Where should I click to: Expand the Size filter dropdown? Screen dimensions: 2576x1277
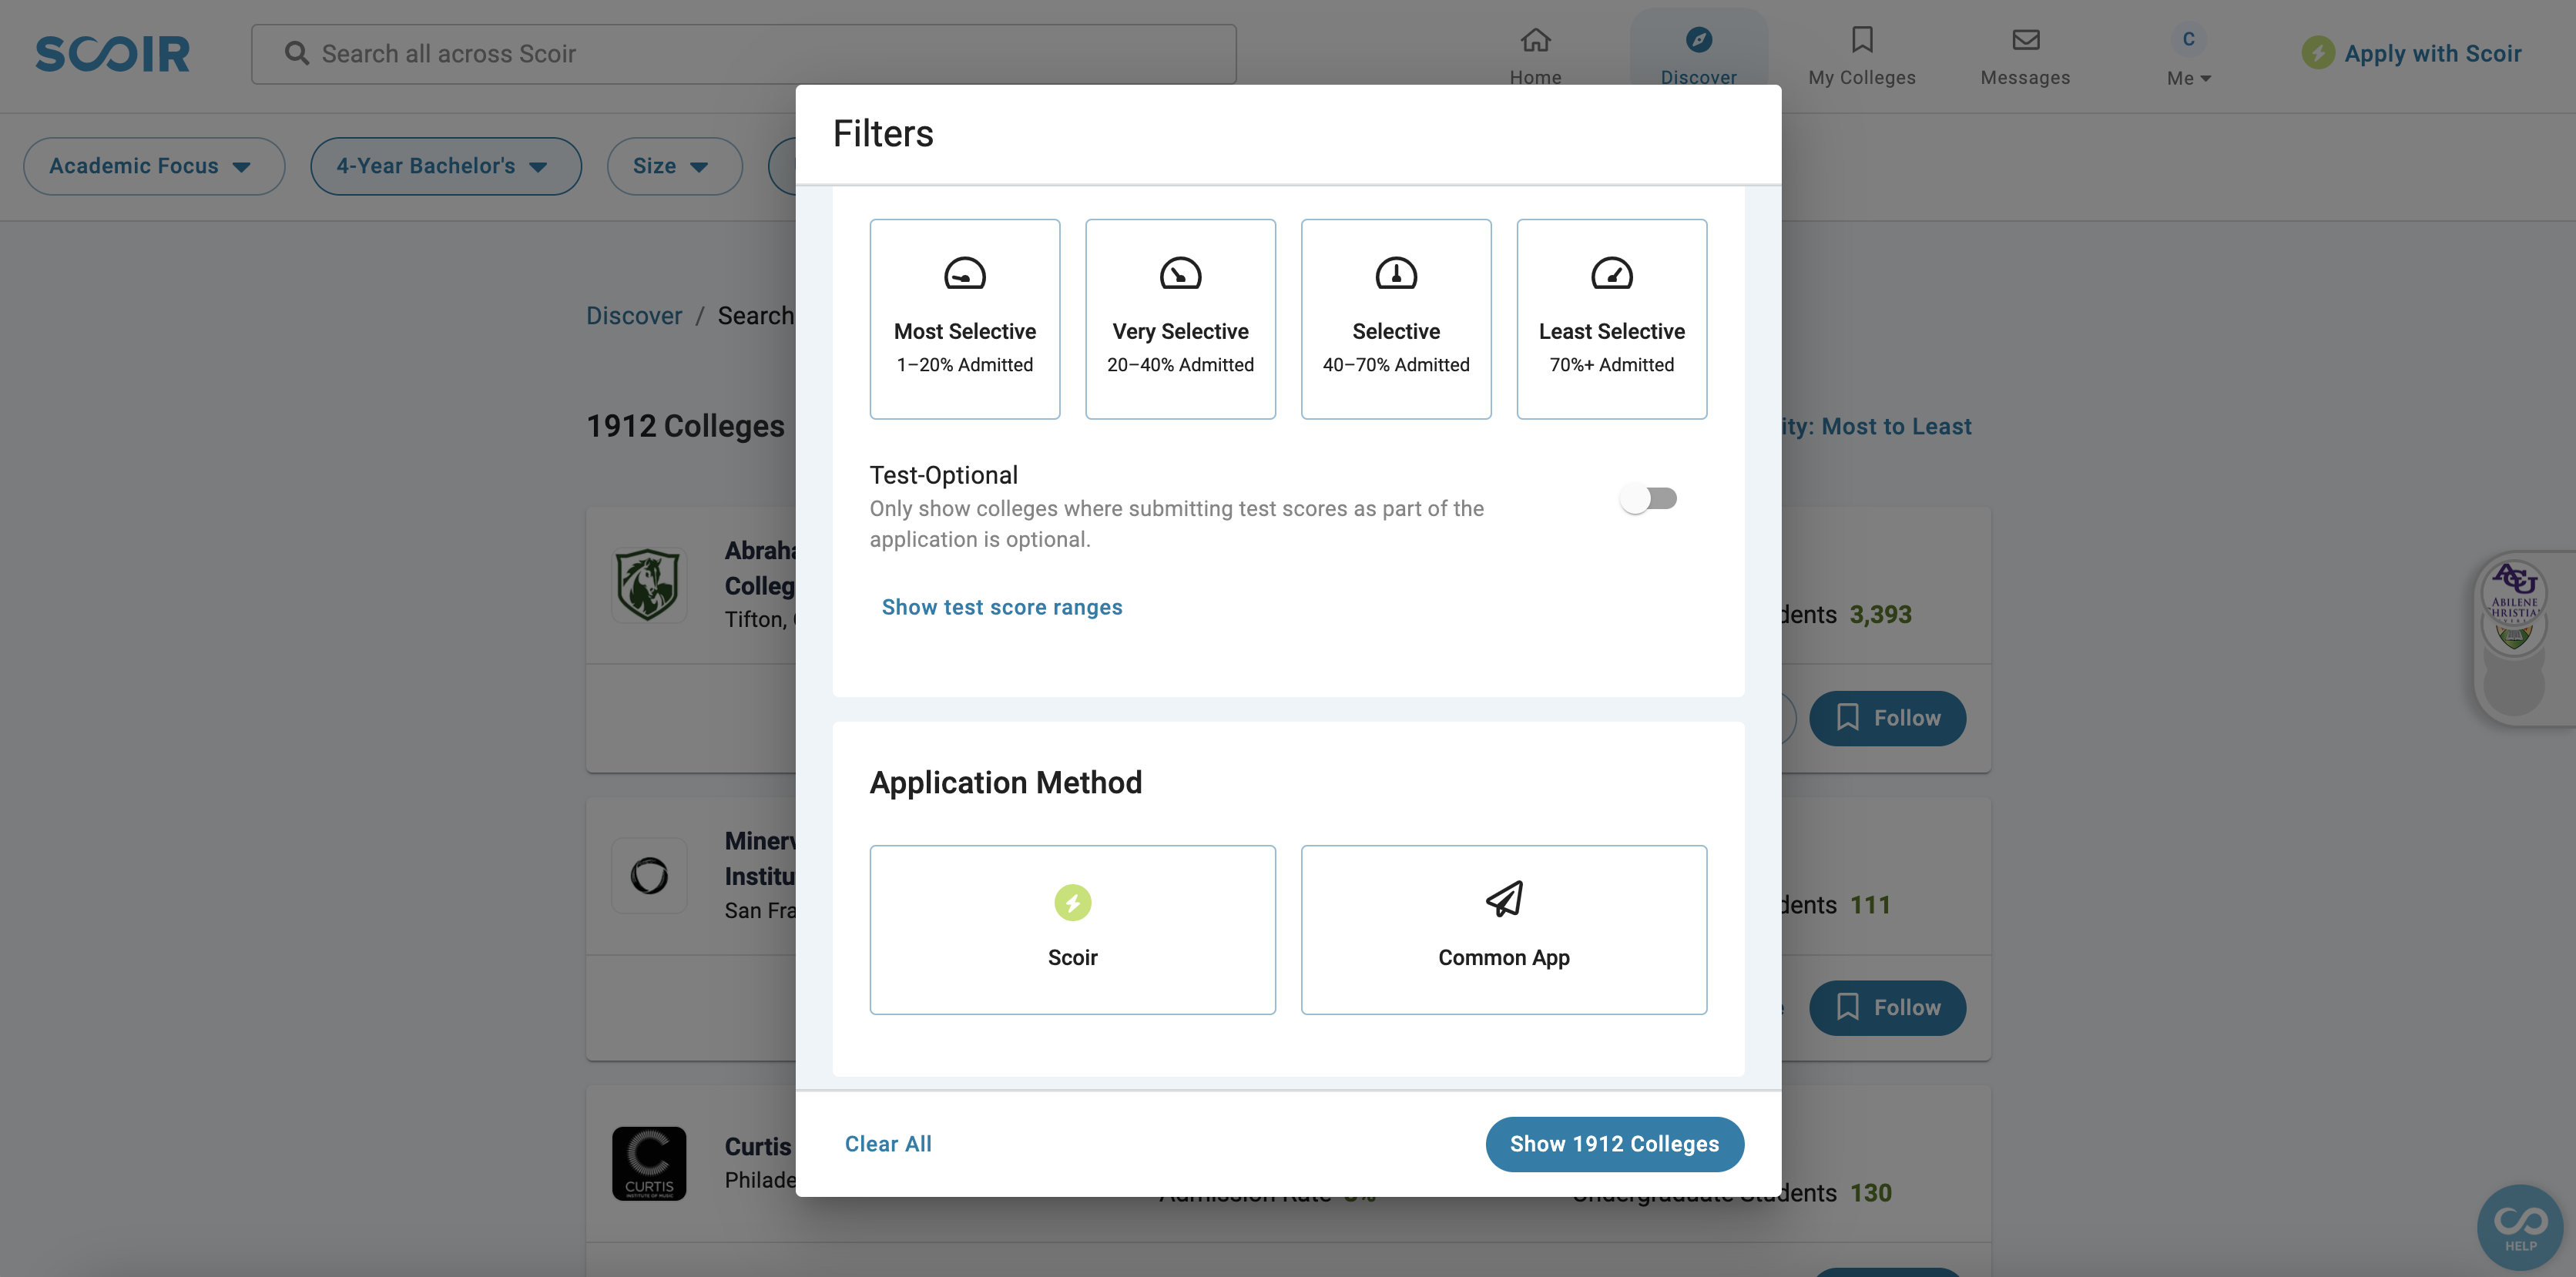(674, 166)
